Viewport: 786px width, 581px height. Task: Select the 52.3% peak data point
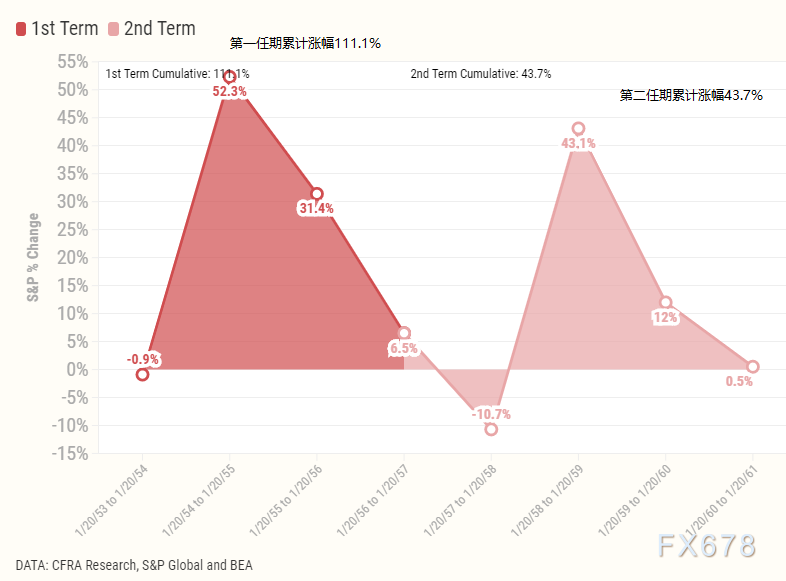(x=230, y=76)
